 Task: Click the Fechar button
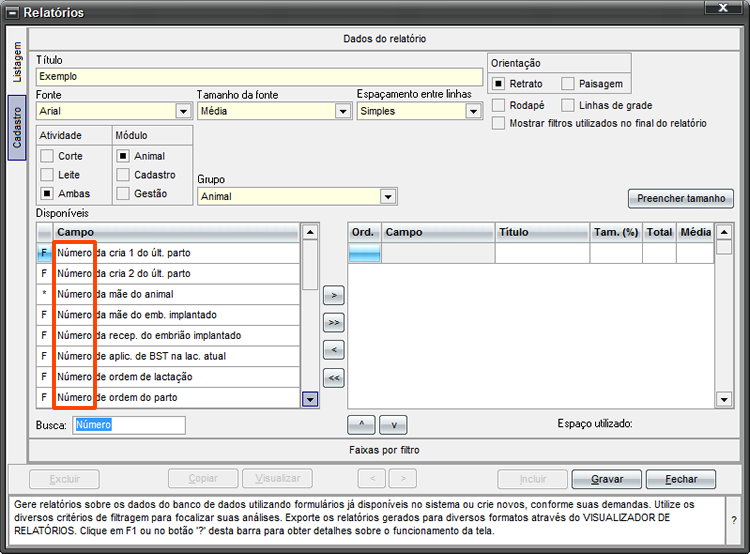pyautogui.click(x=681, y=479)
